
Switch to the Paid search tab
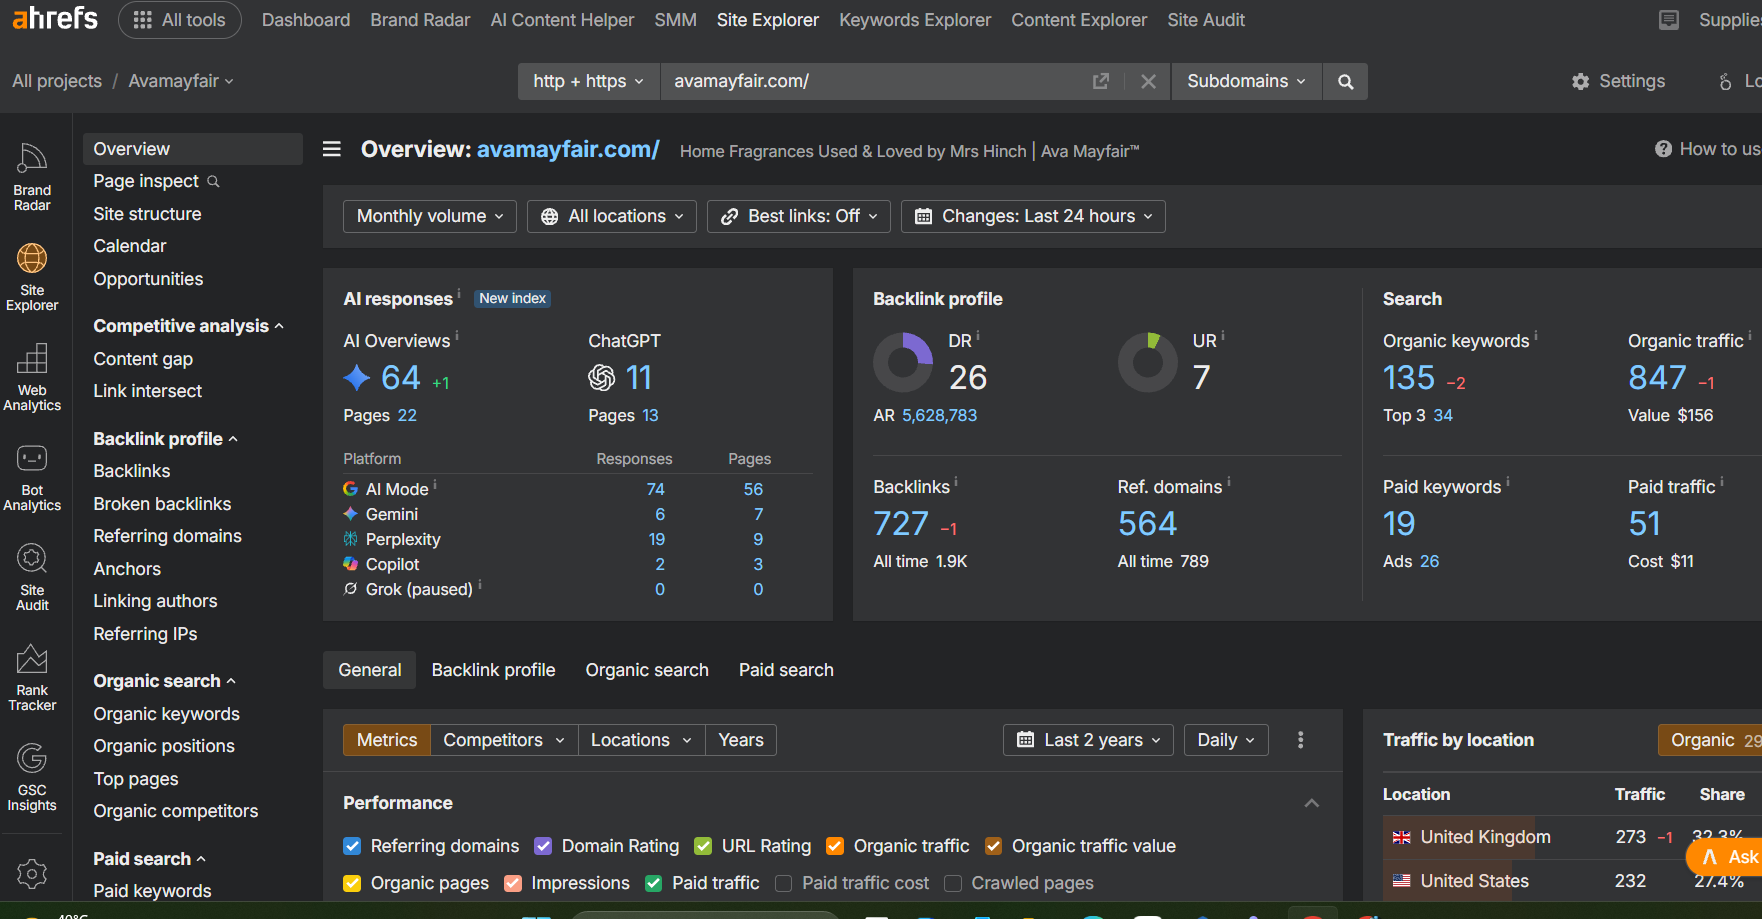click(x=786, y=670)
